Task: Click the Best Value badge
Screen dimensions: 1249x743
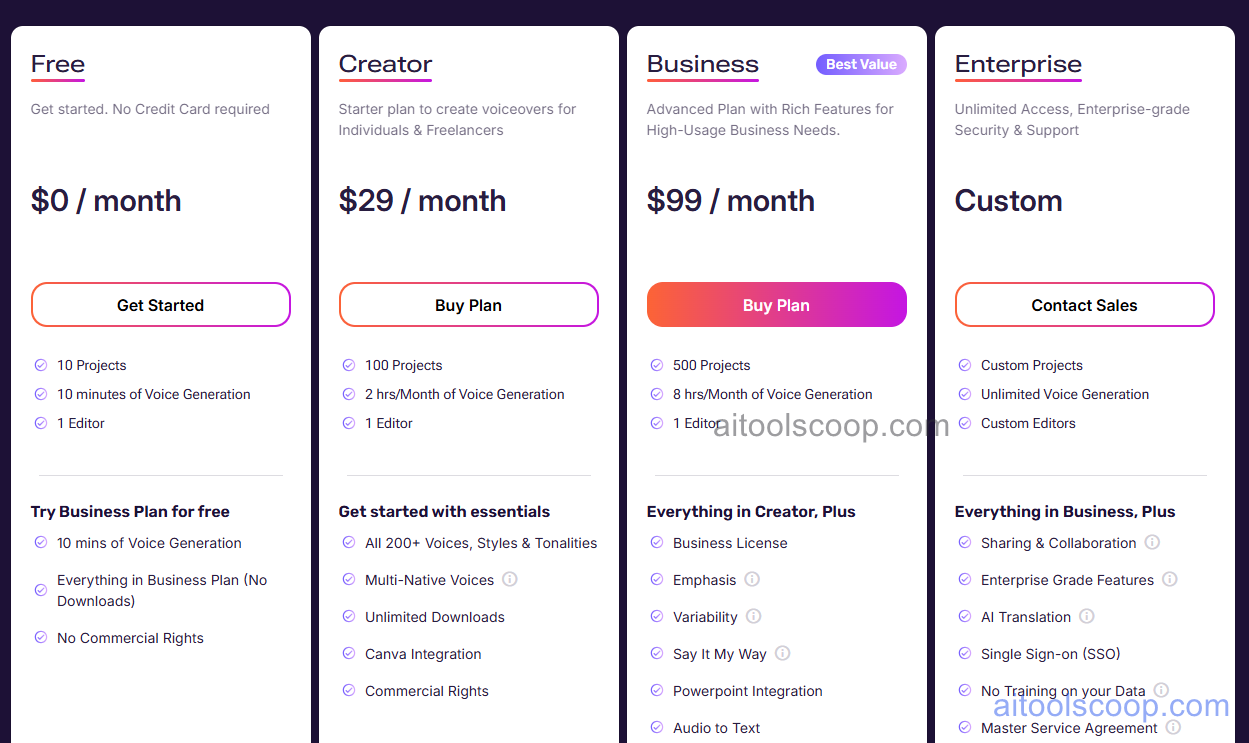Action: click(x=861, y=64)
